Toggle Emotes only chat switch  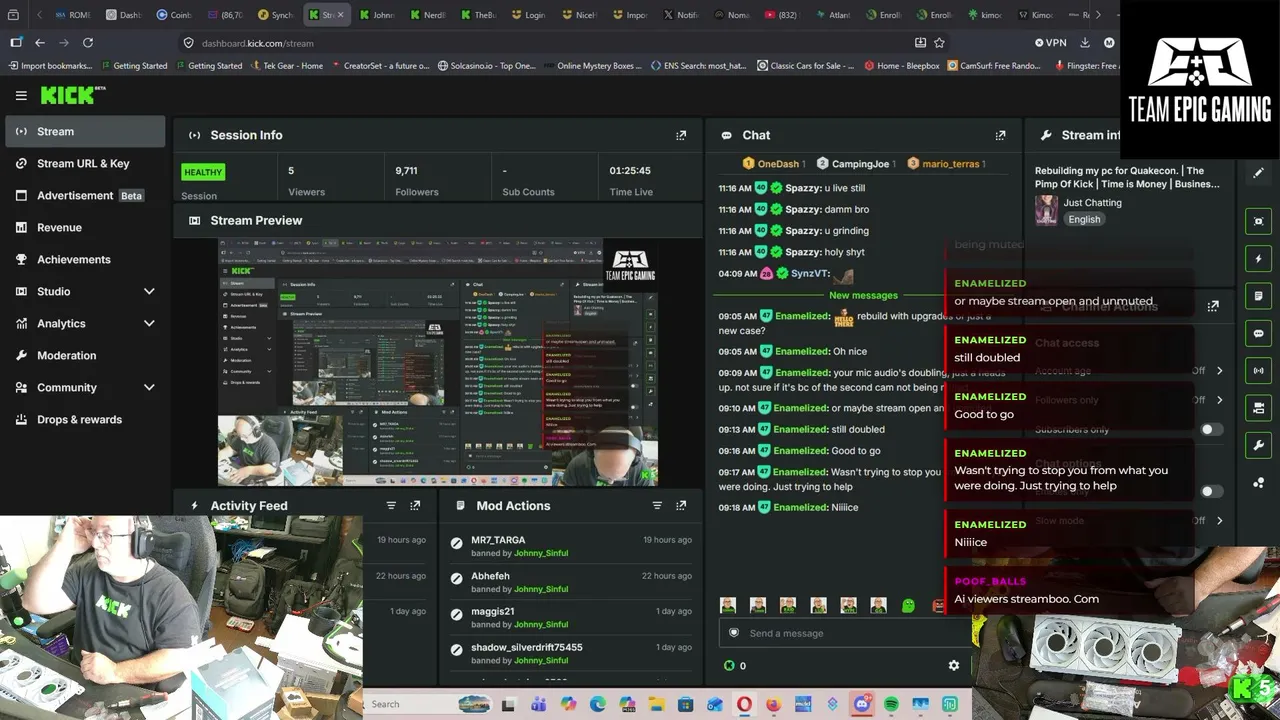coord(1211,491)
